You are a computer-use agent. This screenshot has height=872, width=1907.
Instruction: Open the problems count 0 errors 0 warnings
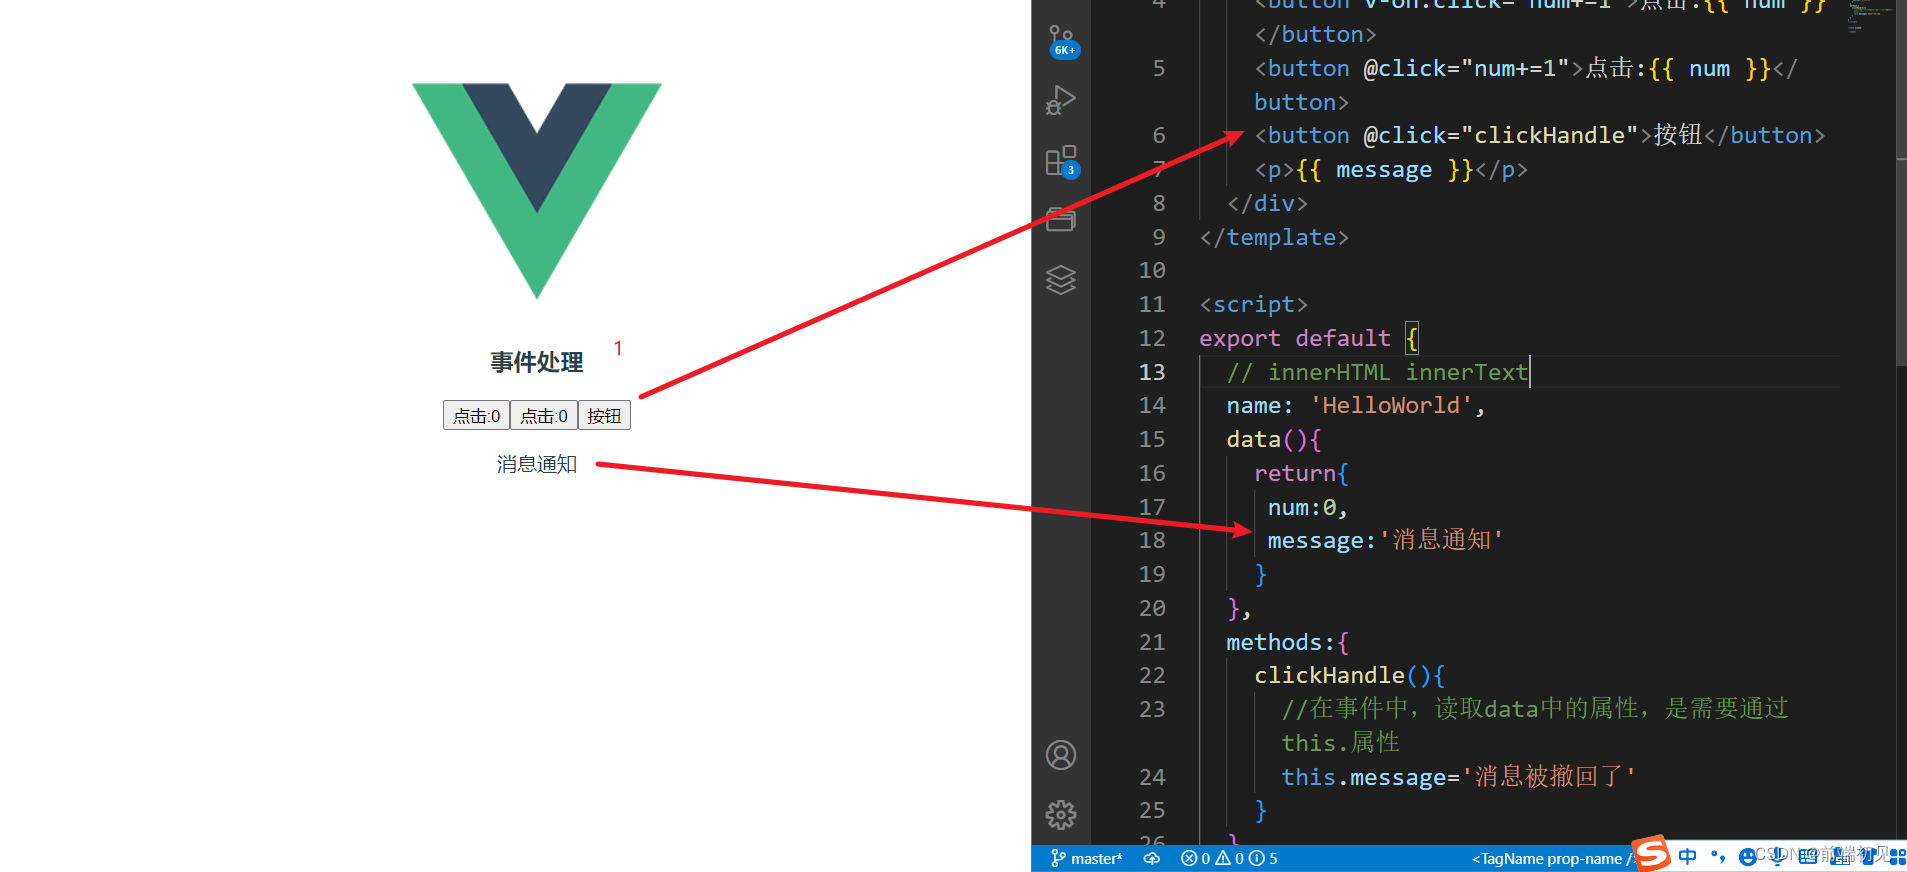coord(1229,859)
